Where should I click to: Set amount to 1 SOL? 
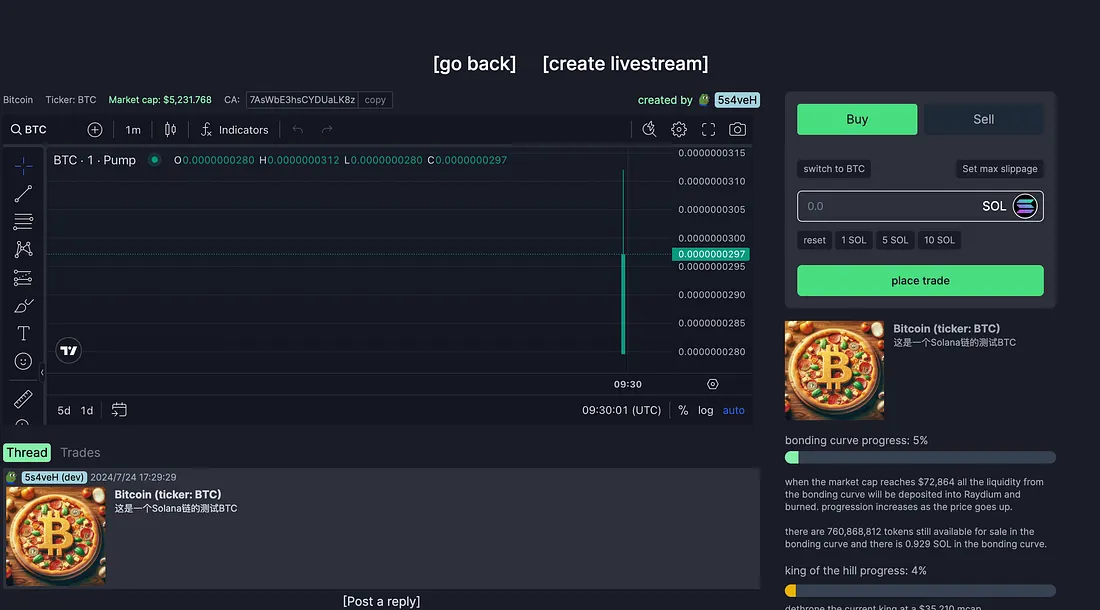[x=854, y=240]
